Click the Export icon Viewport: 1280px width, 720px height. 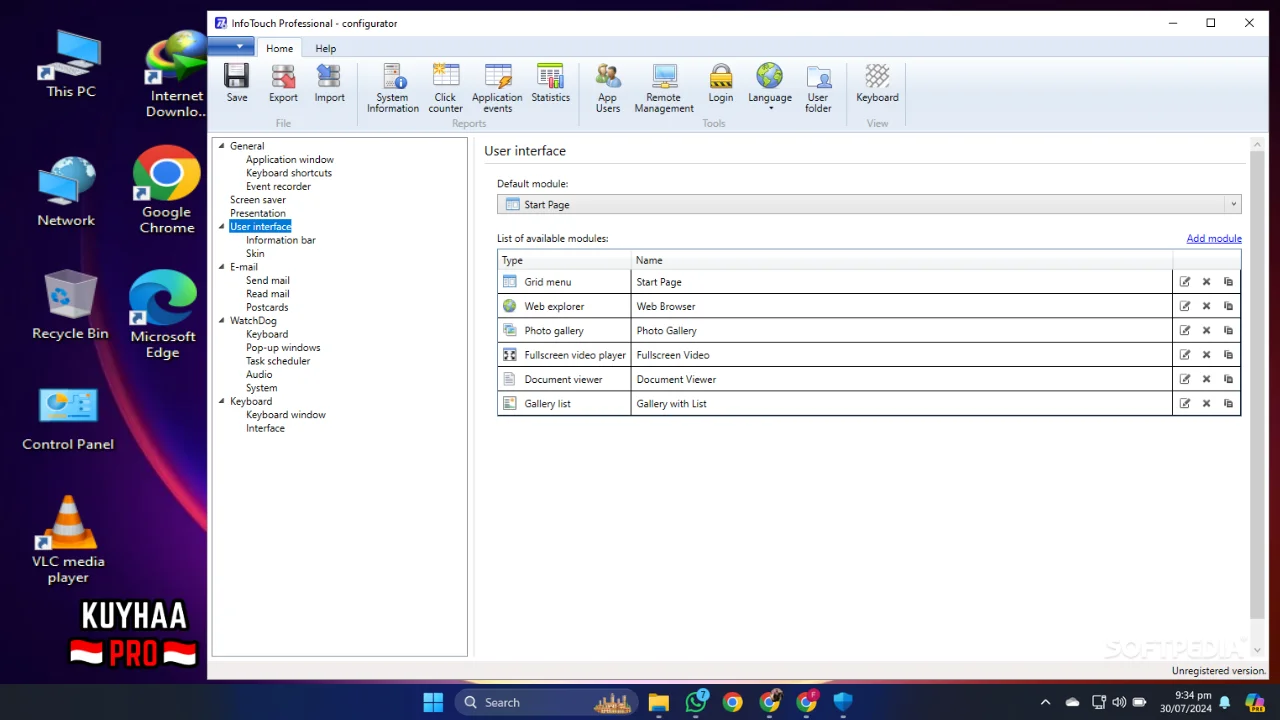coord(283,83)
